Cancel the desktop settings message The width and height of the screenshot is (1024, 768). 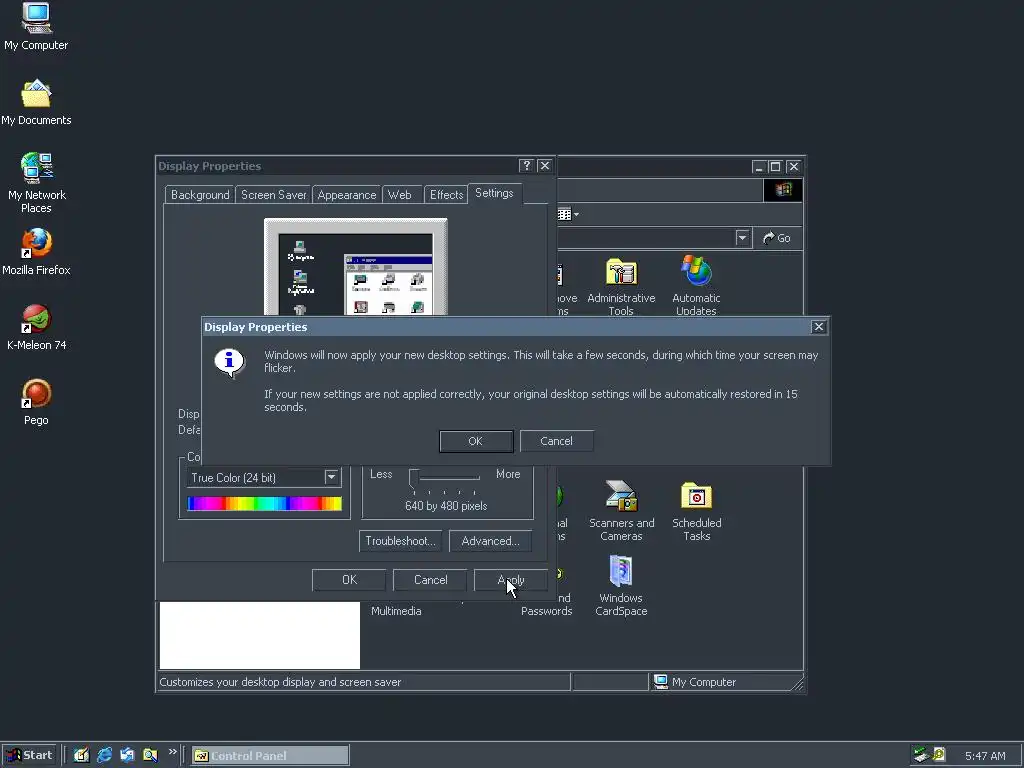pos(556,441)
